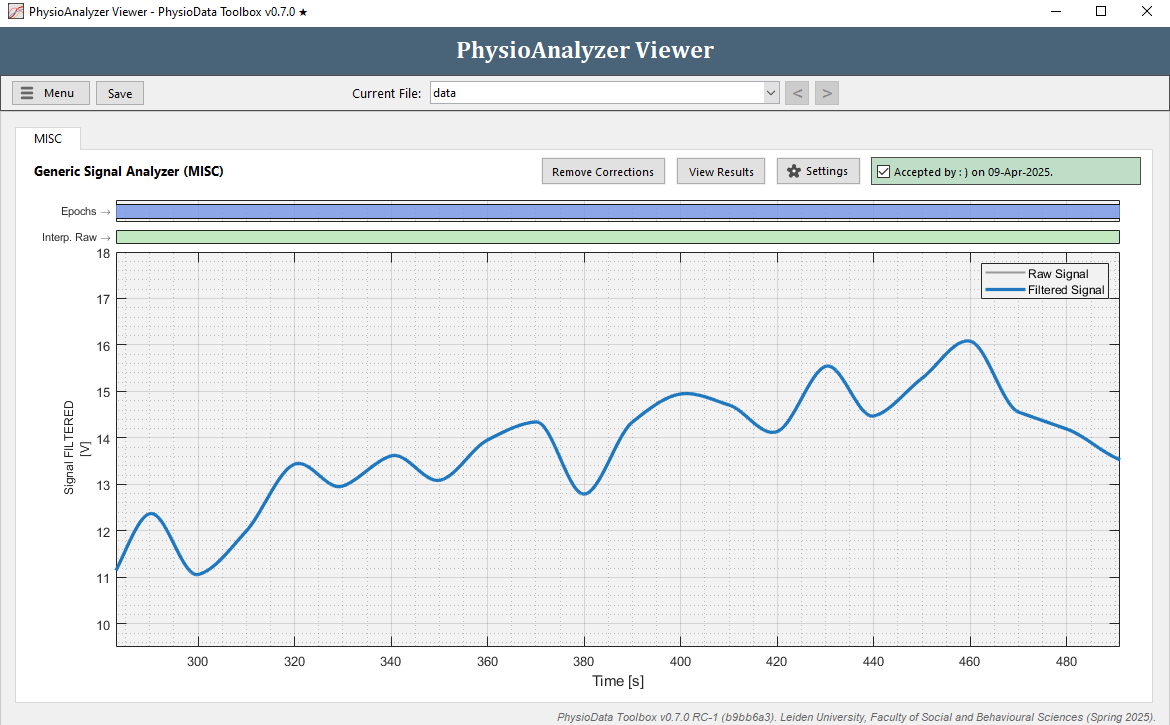Minimize the PhysioAnalyzer Viewer window
Screen dimensions: 1170x725
[x=1056, y=12]
